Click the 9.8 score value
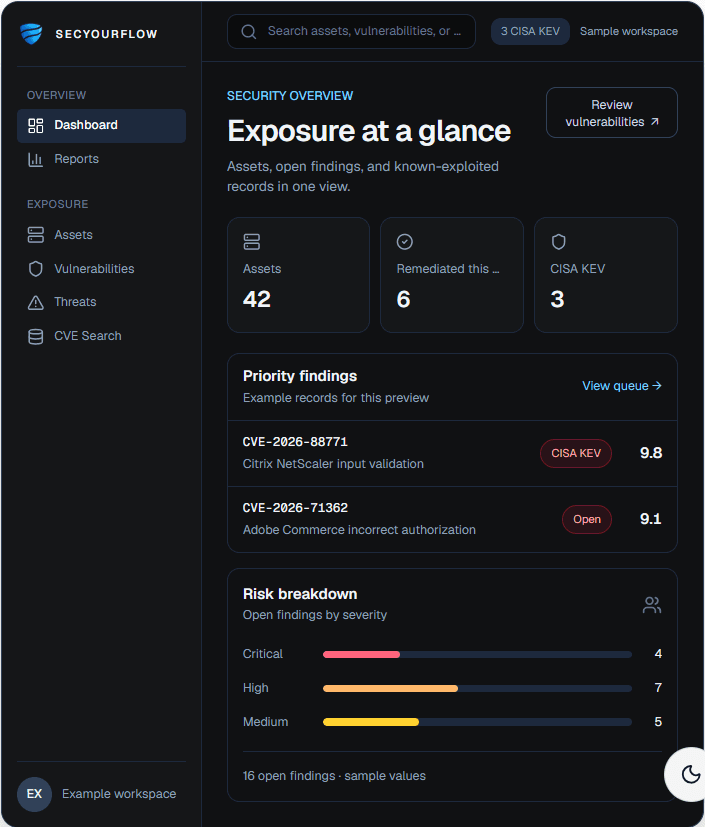 click(x=651, y=453)
